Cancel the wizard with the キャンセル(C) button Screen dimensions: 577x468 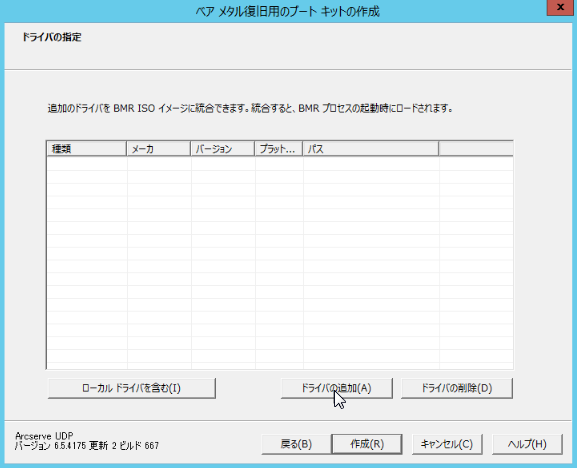[x=447, y=444]
